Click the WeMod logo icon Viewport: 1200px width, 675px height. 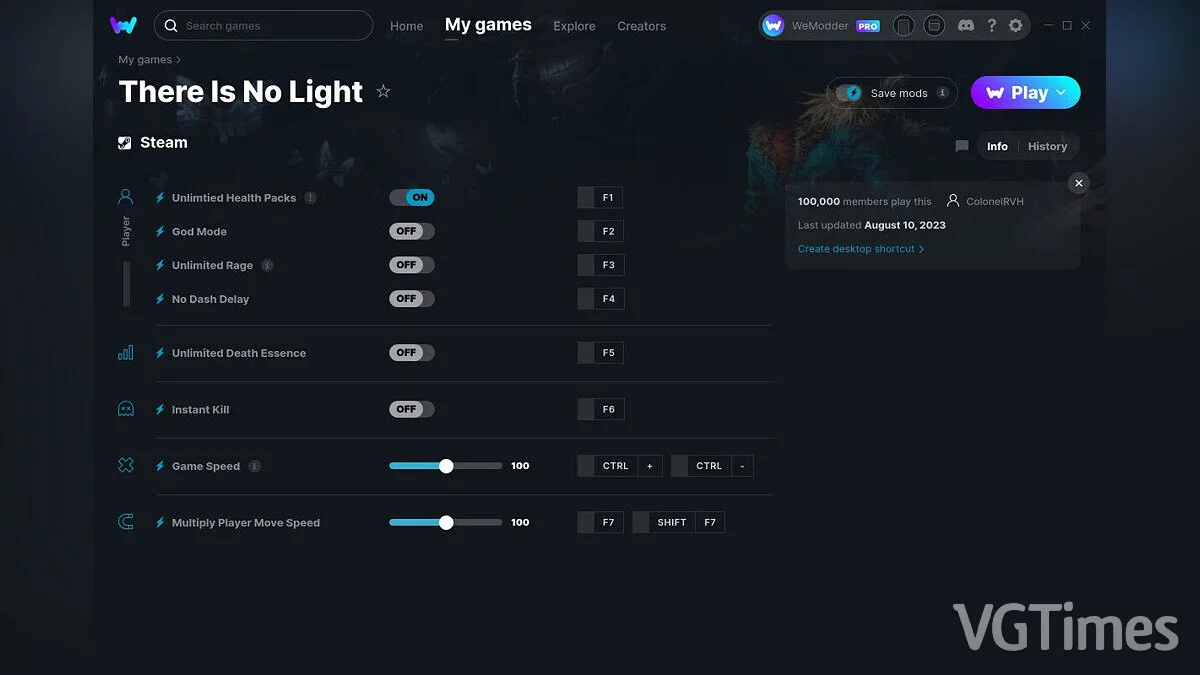[123, 25]
